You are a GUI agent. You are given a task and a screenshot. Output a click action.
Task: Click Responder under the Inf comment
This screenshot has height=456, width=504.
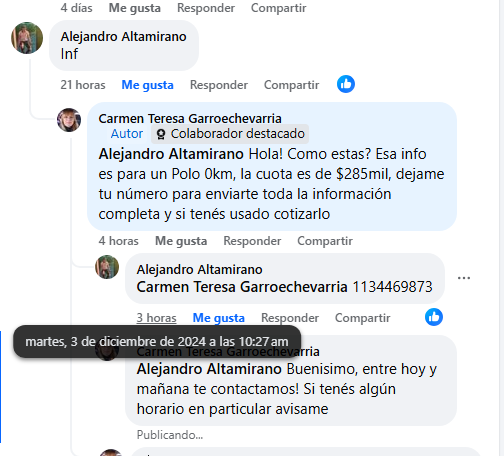click(x=219, y=85)
